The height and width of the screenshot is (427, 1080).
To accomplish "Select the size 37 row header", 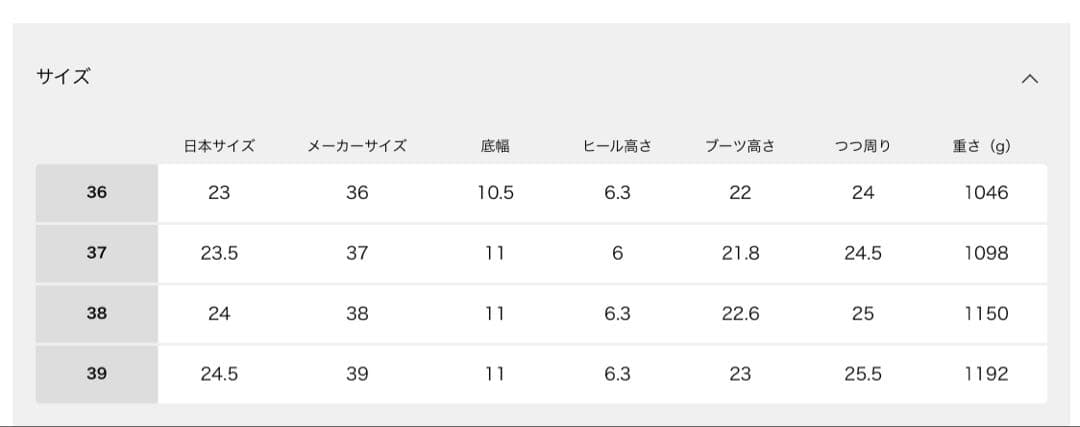I will pos(96,253).
